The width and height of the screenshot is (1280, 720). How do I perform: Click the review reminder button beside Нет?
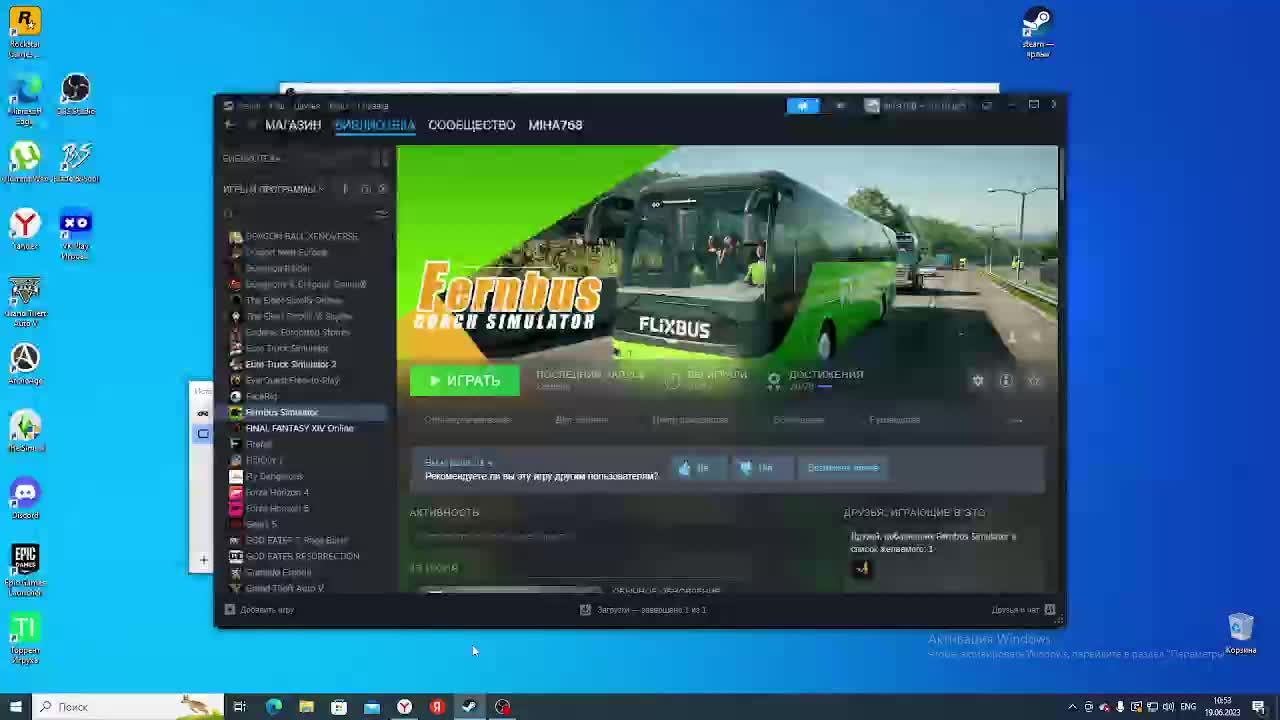click(x=842, y=468)
